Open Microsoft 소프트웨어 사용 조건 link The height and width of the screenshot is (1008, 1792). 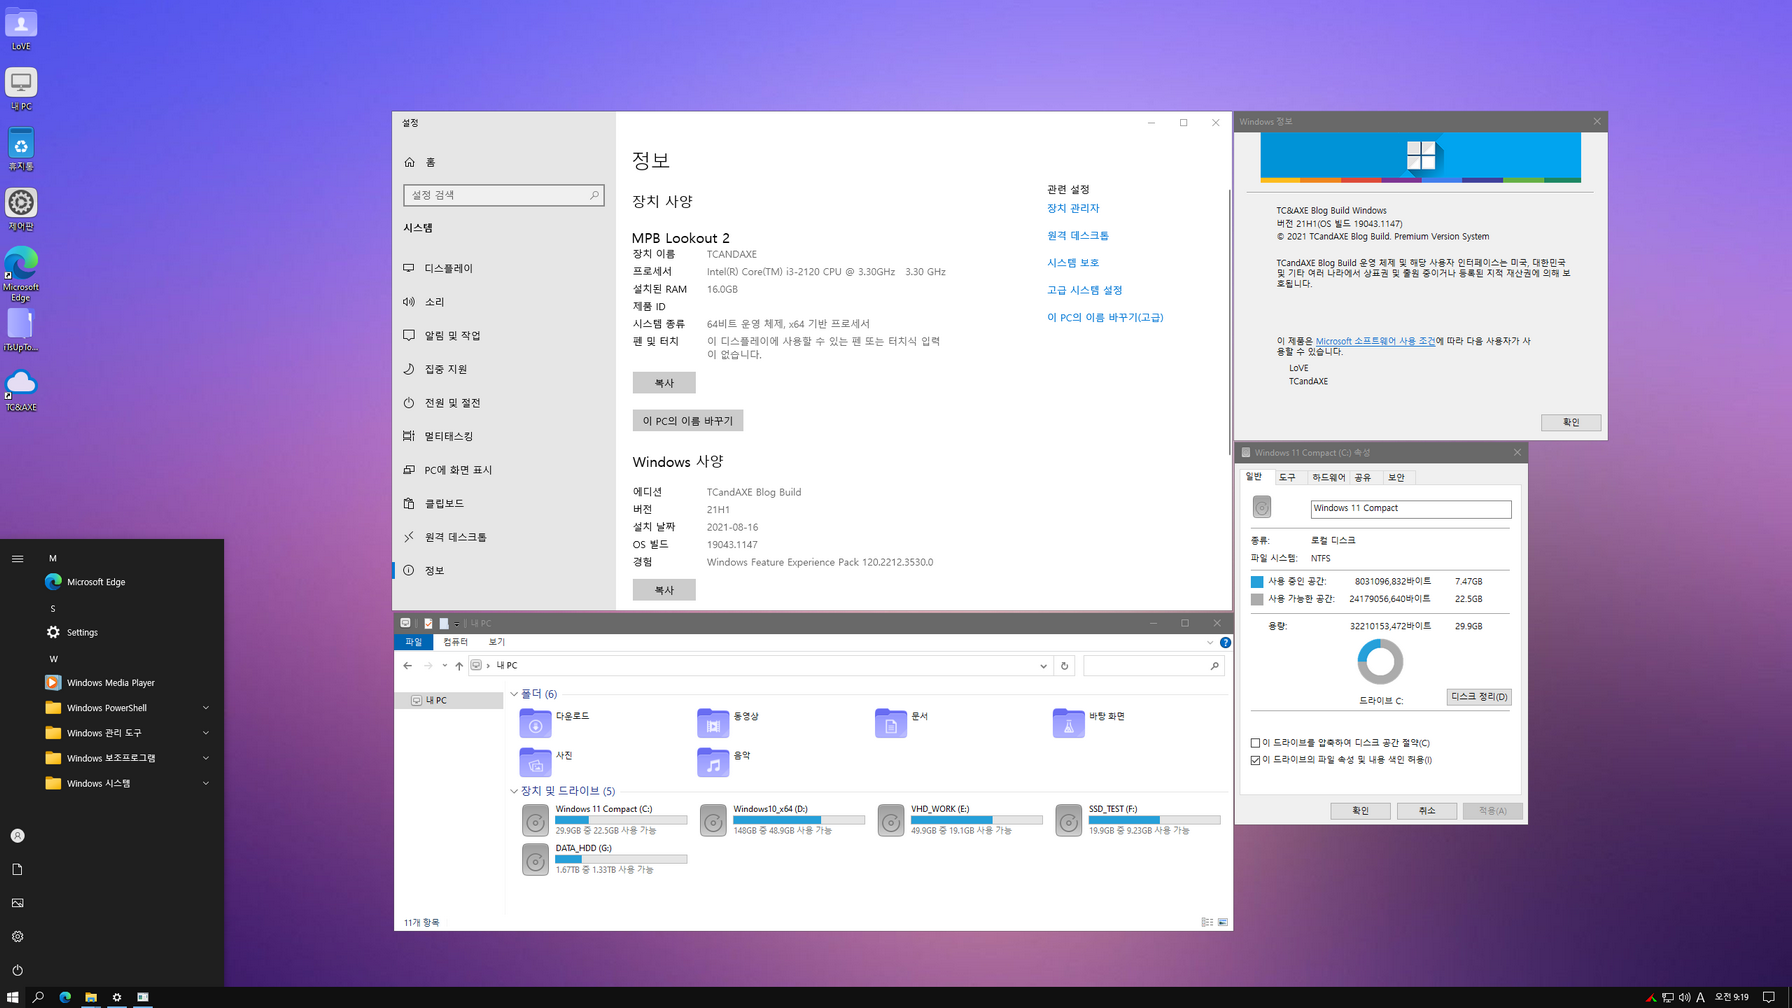point(1375,341)
